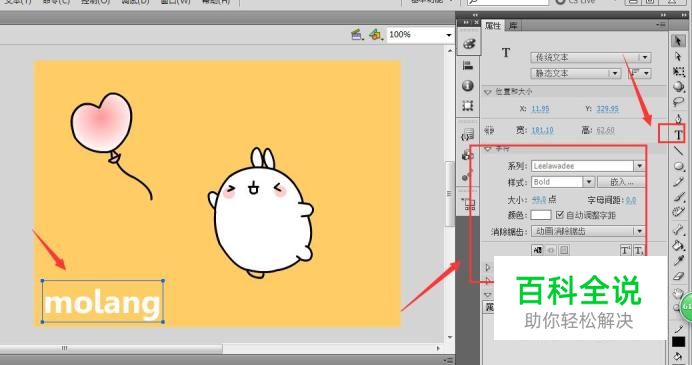Click the width value 181.10
This screenshot has width=692, height=365.
542,130
